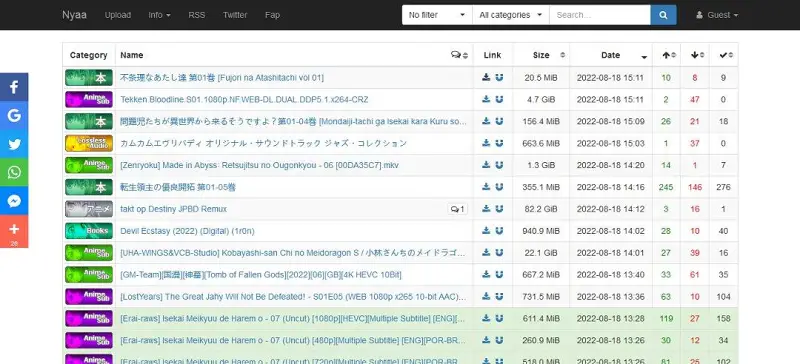Click category icon of Tekken Bloodline row
Viewport: 800px width, 364px height.
[89, 100]
